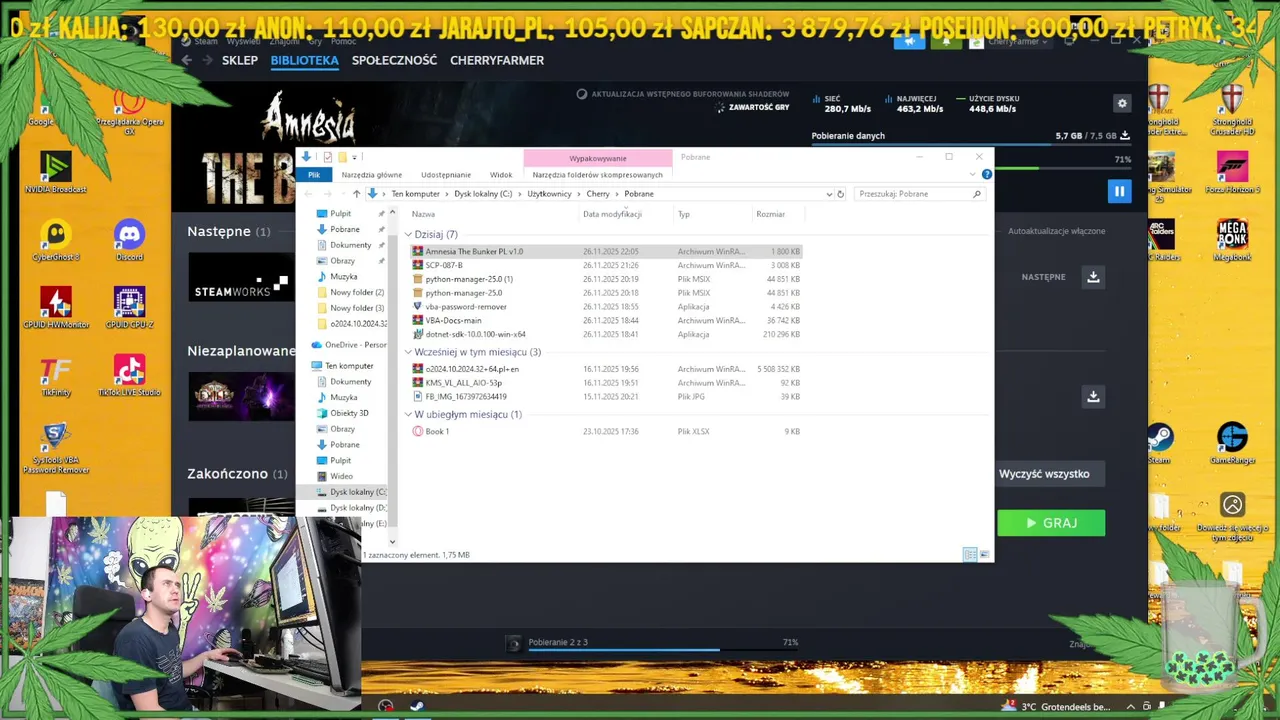
Task: Open the GameRanger desktop shortcut
Action: pyautogui.click(x=1232, y=444)
